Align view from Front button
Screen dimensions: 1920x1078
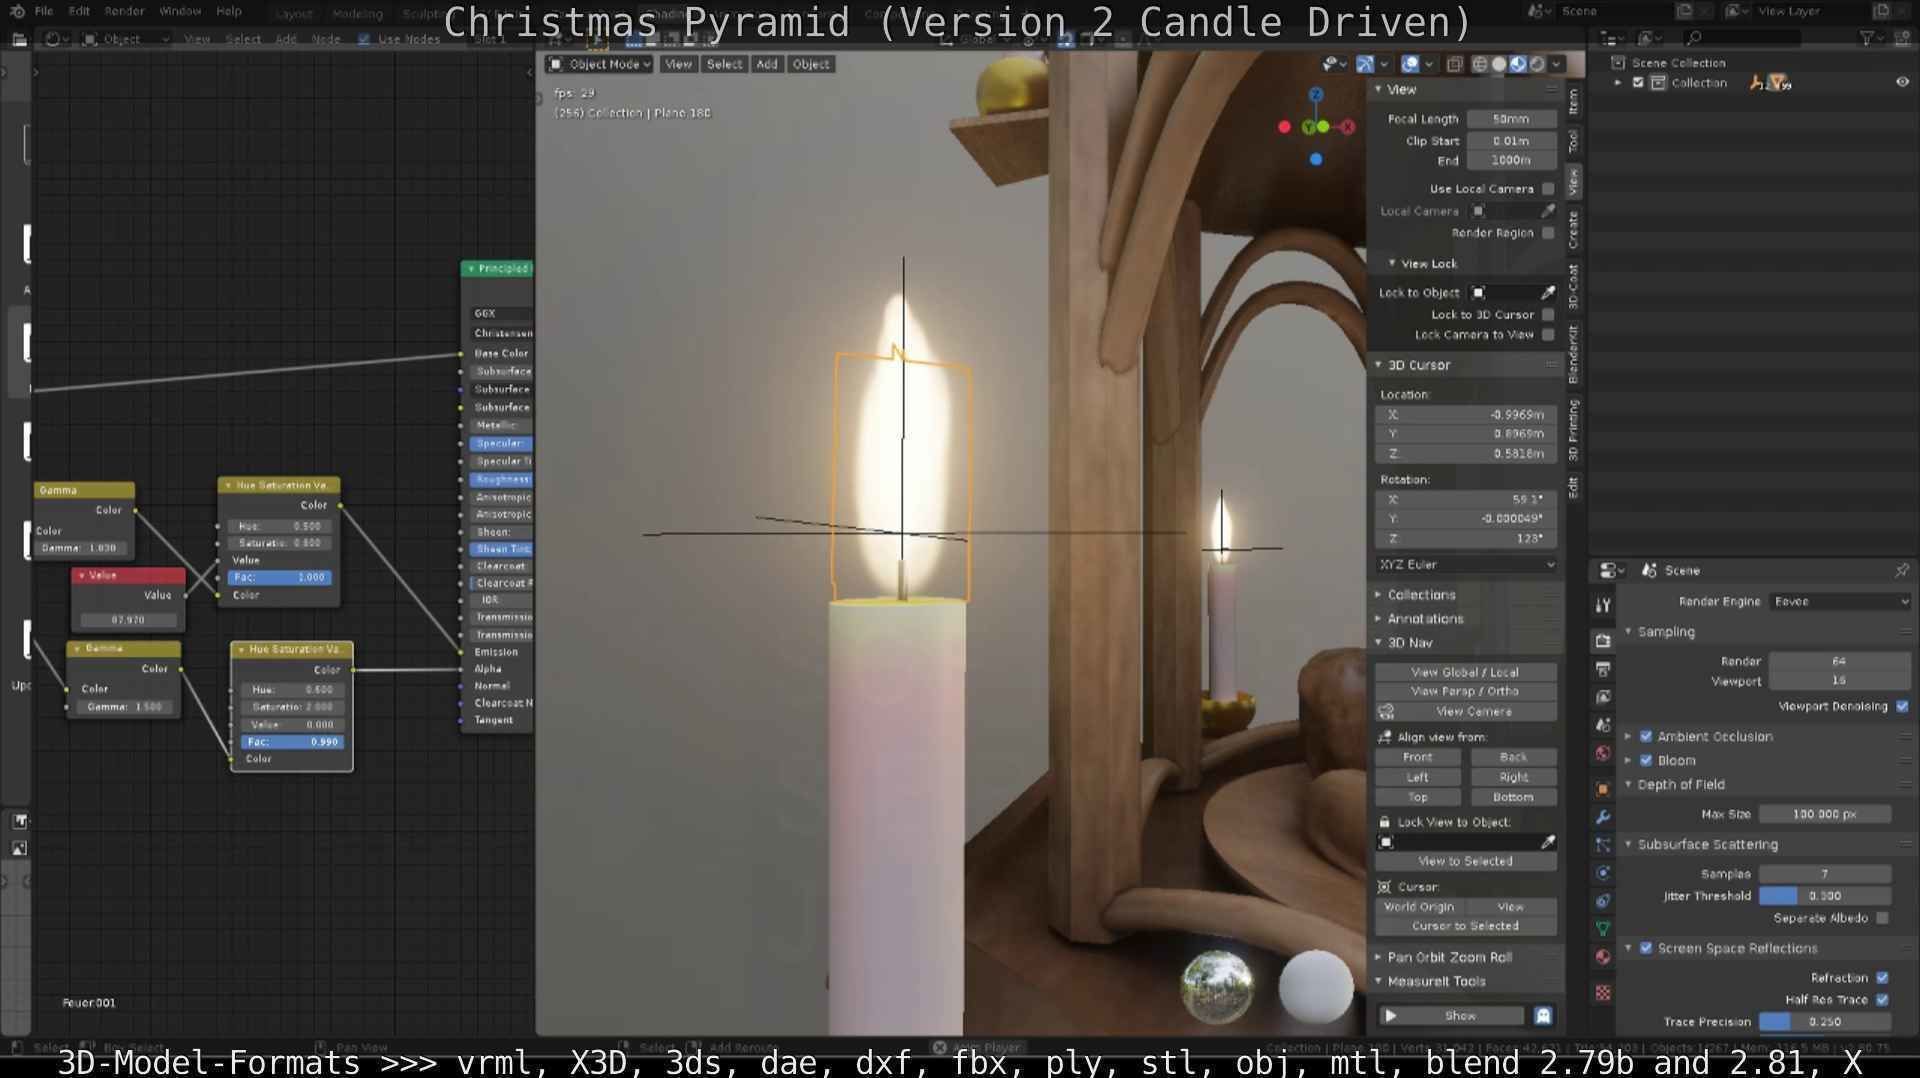click(x=1418, y=757)
